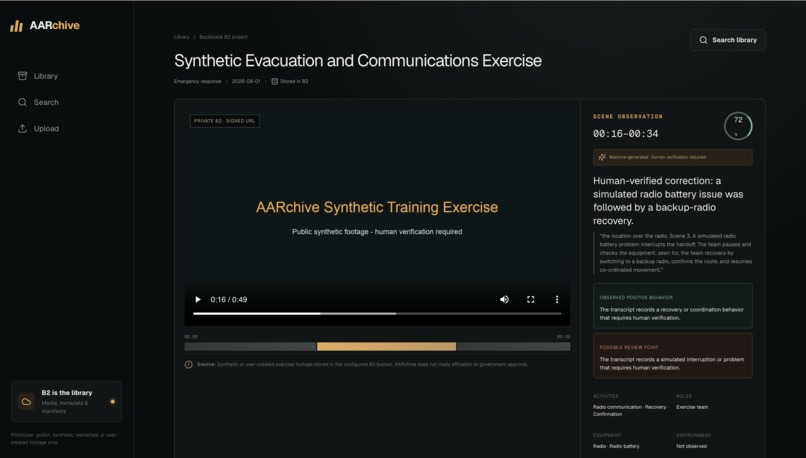Enter fullscreen video mode
The width and height of the screenshot is (806, 458).
click(x=530, y=300)
